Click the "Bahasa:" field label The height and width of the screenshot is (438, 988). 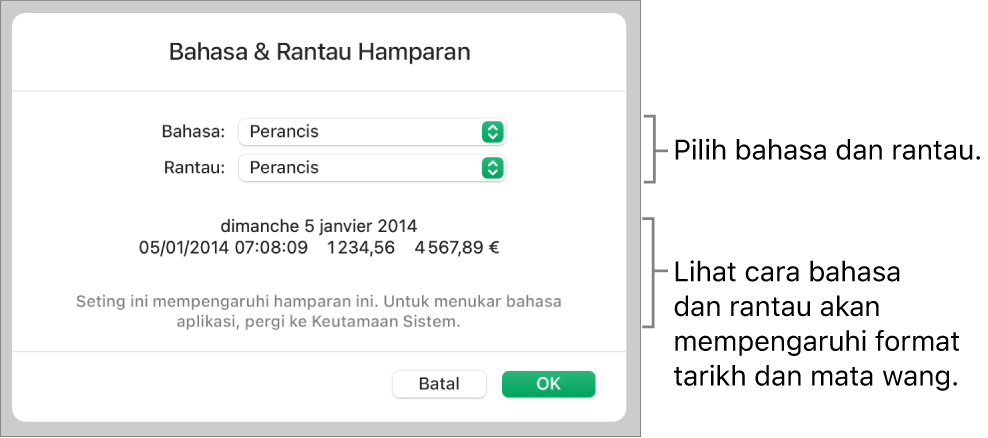point(193,131)
